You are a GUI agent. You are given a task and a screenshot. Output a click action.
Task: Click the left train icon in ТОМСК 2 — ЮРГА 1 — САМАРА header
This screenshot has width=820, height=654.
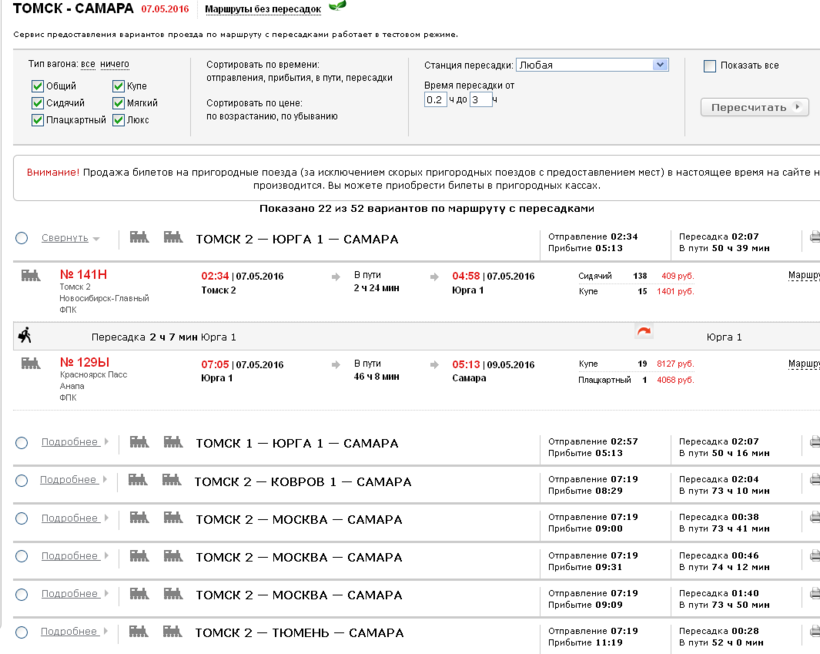coord(139,237)
